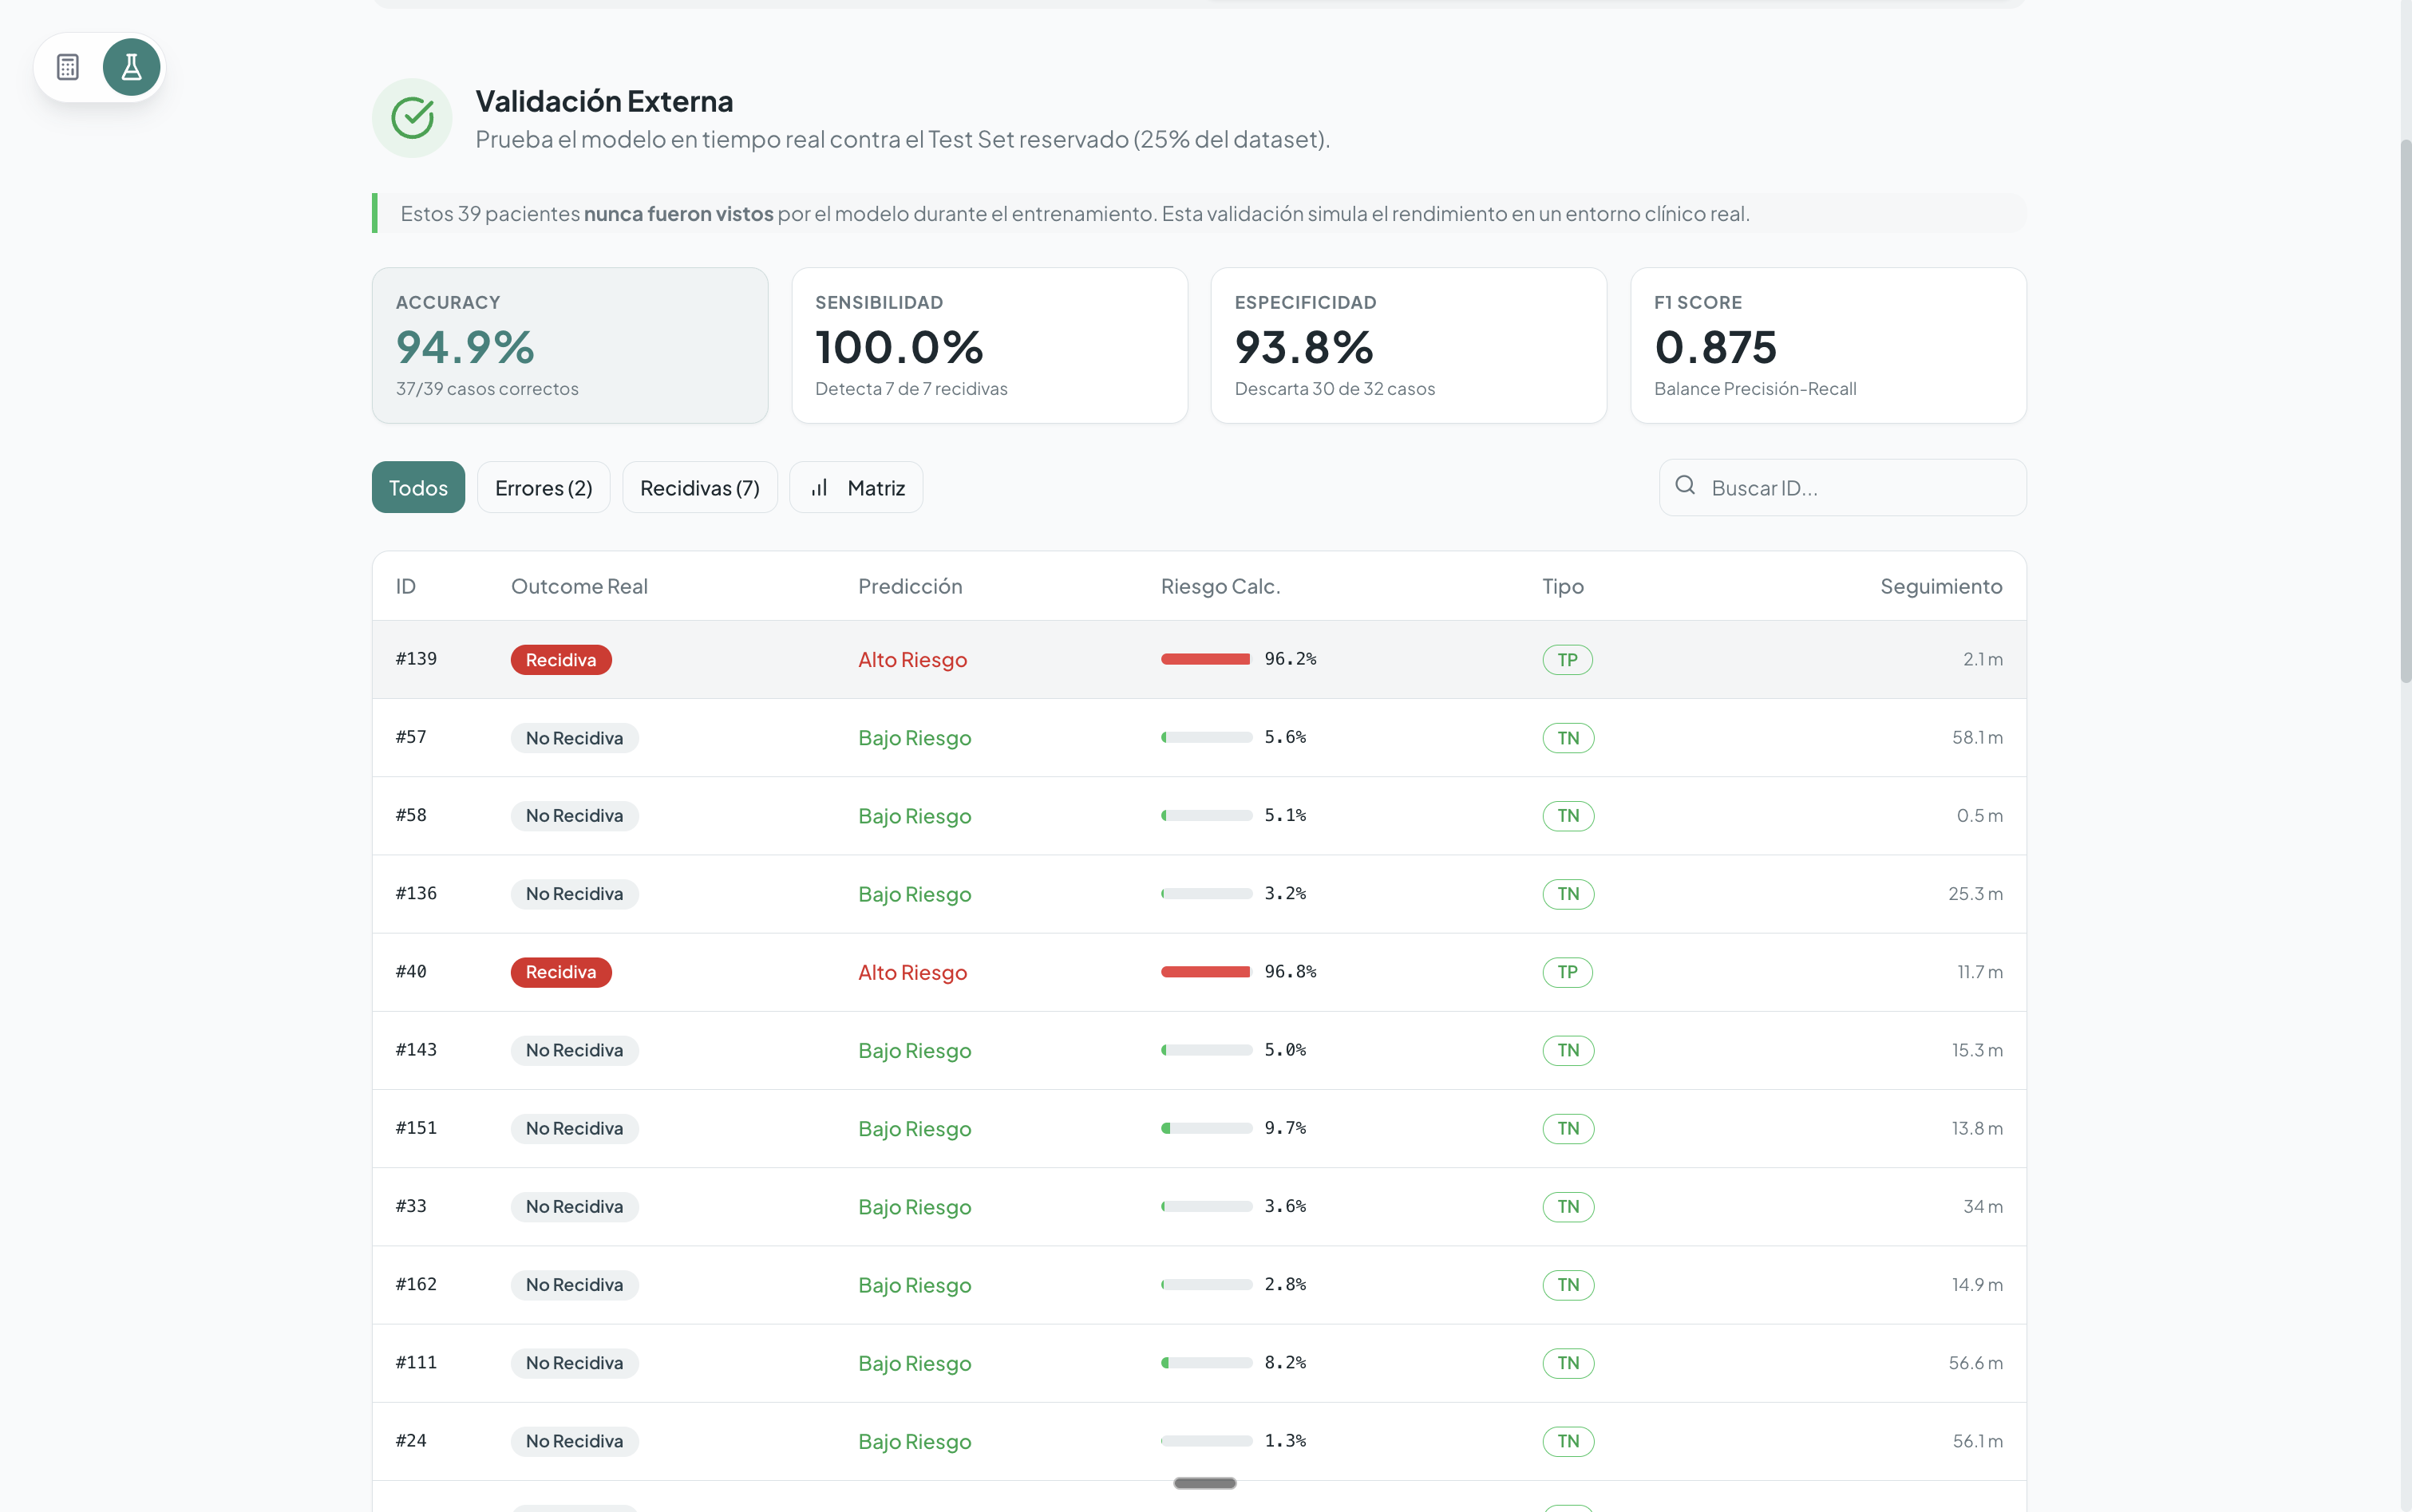Screen dimensions: 2412x1512
Task: Click the Recidiva badge on row #40
Action: (x=560, y=972)
